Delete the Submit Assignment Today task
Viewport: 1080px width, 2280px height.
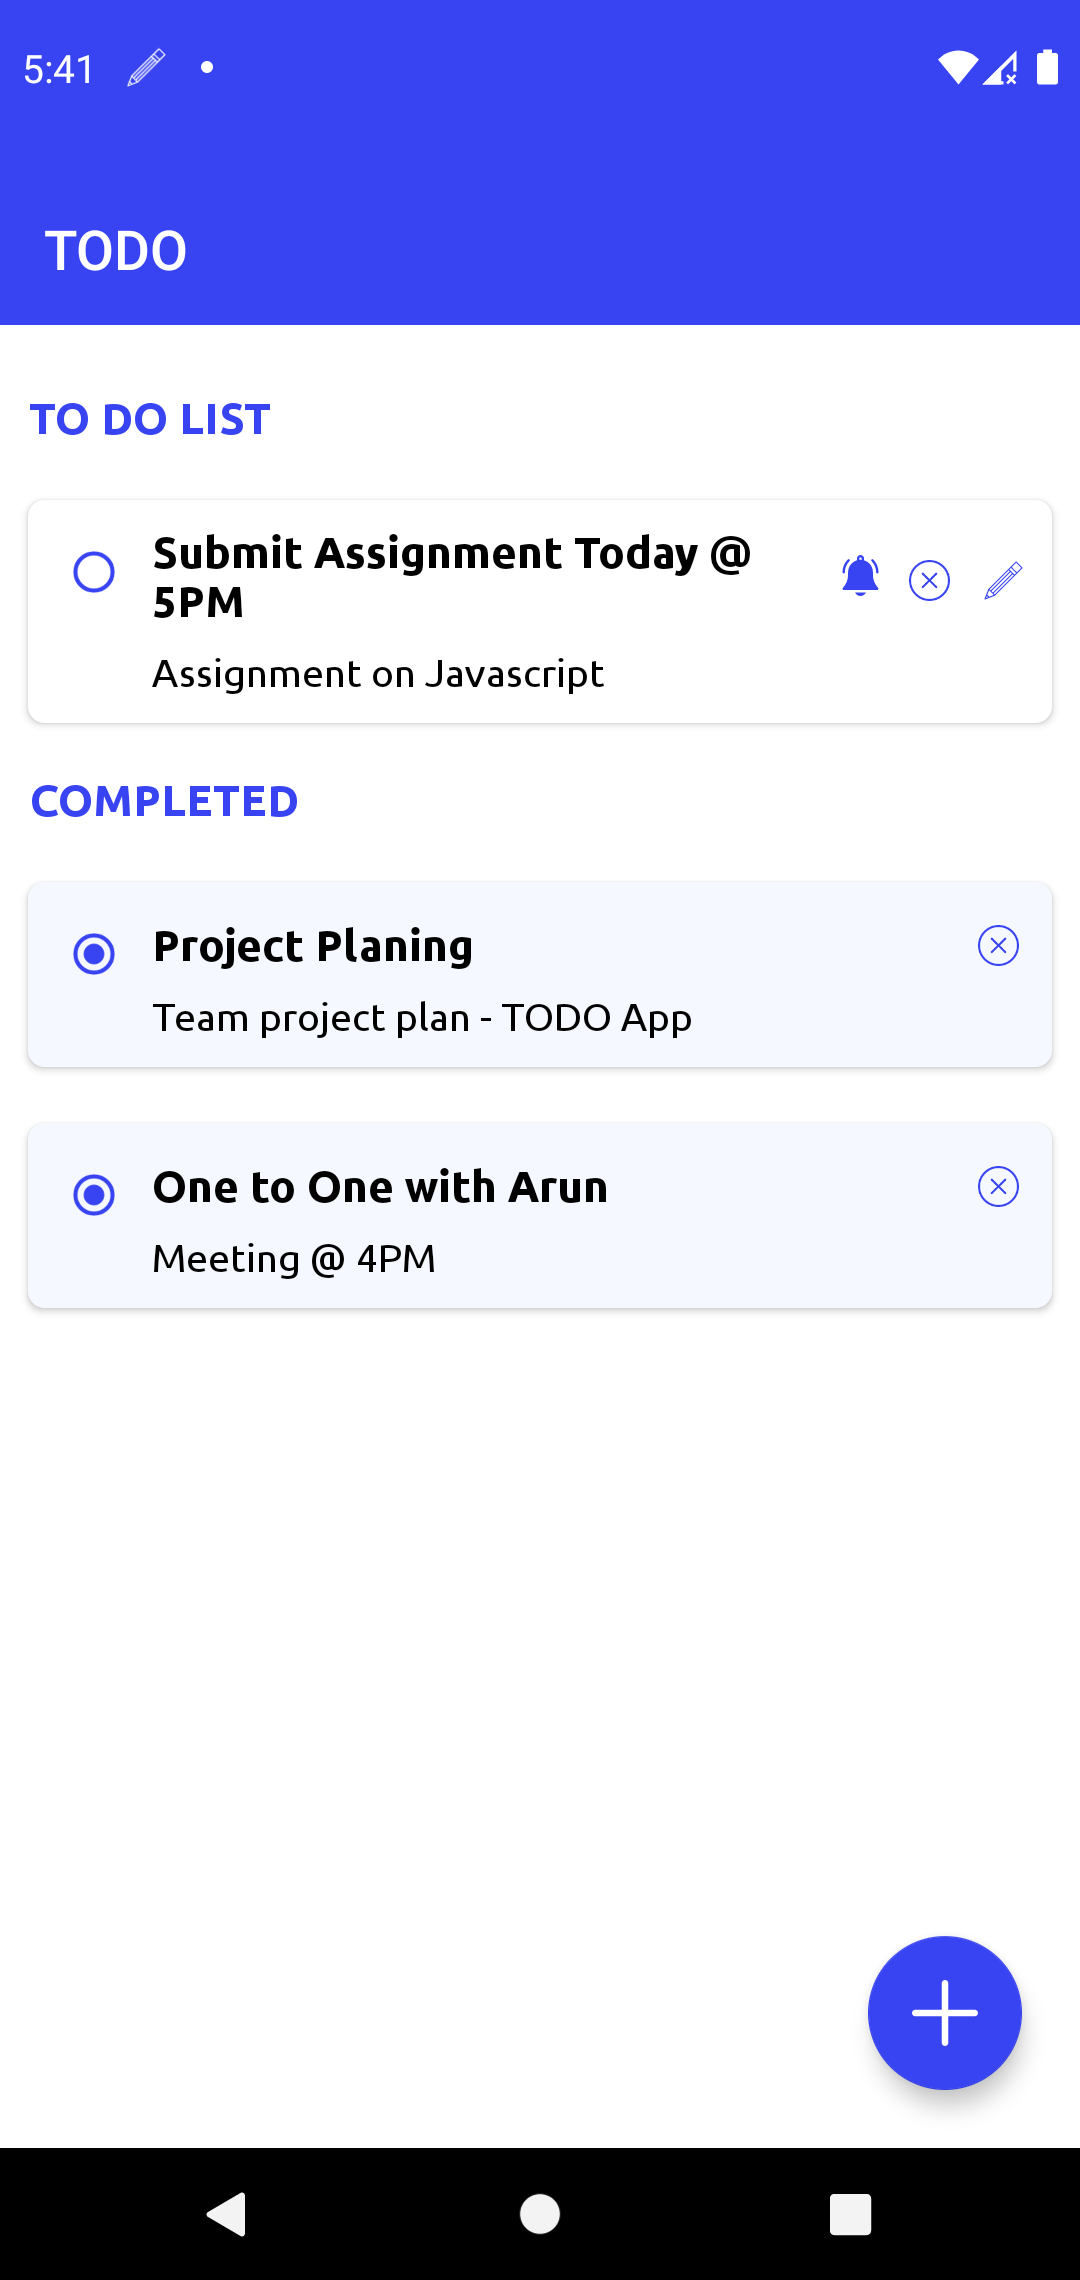tap(929, 579)
